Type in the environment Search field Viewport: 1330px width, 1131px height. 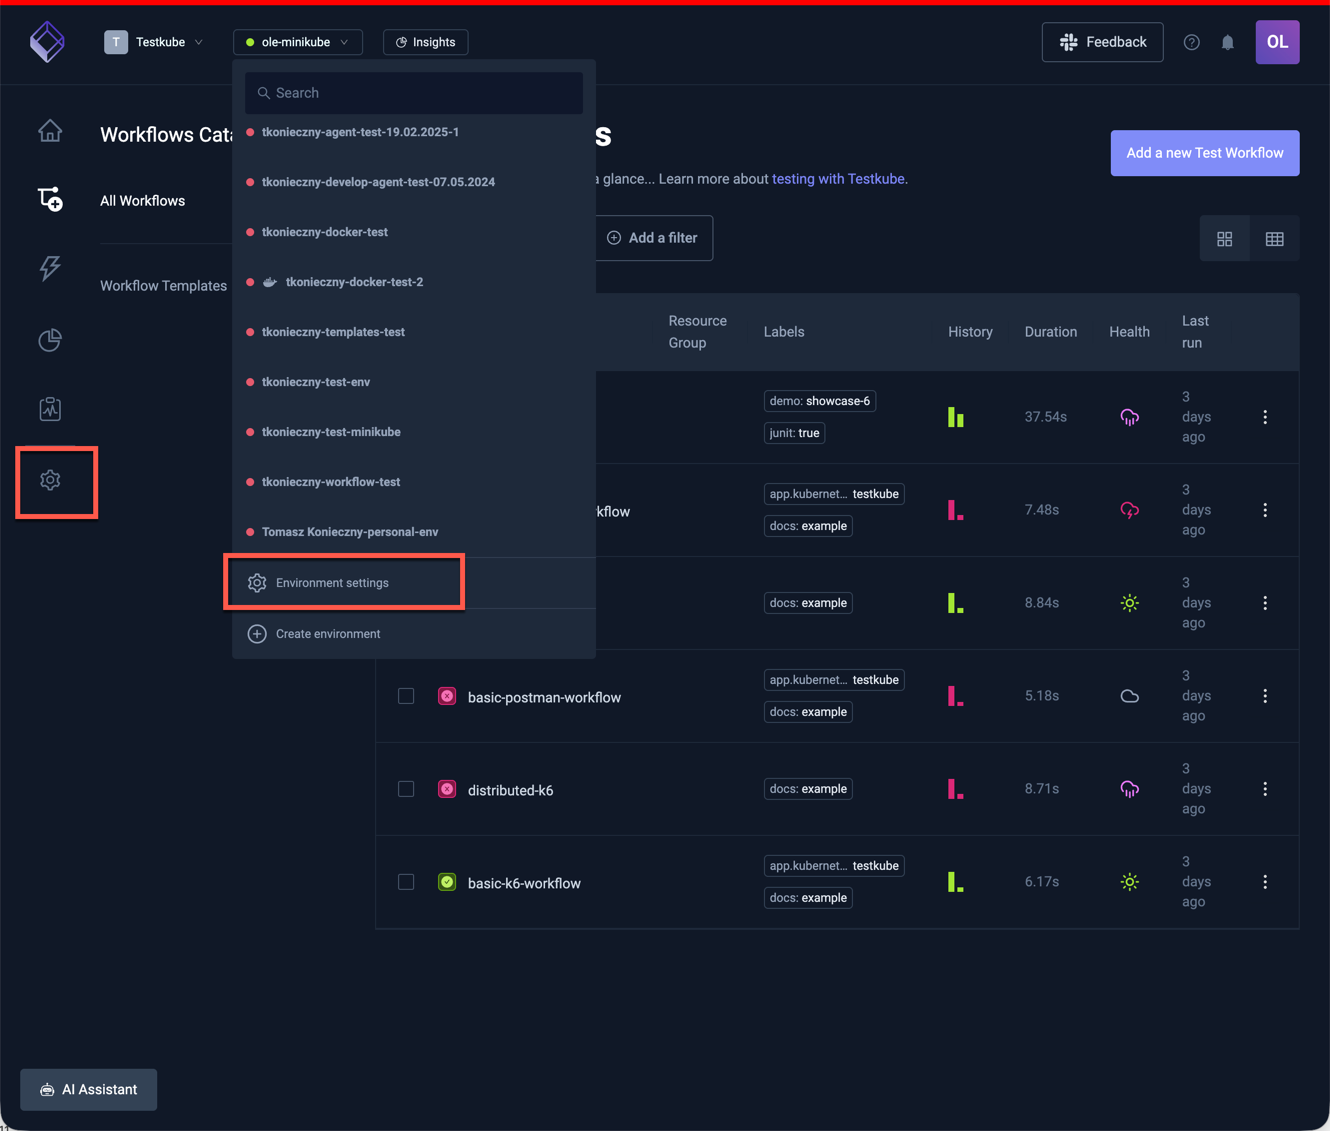click(x=414, y=93)
